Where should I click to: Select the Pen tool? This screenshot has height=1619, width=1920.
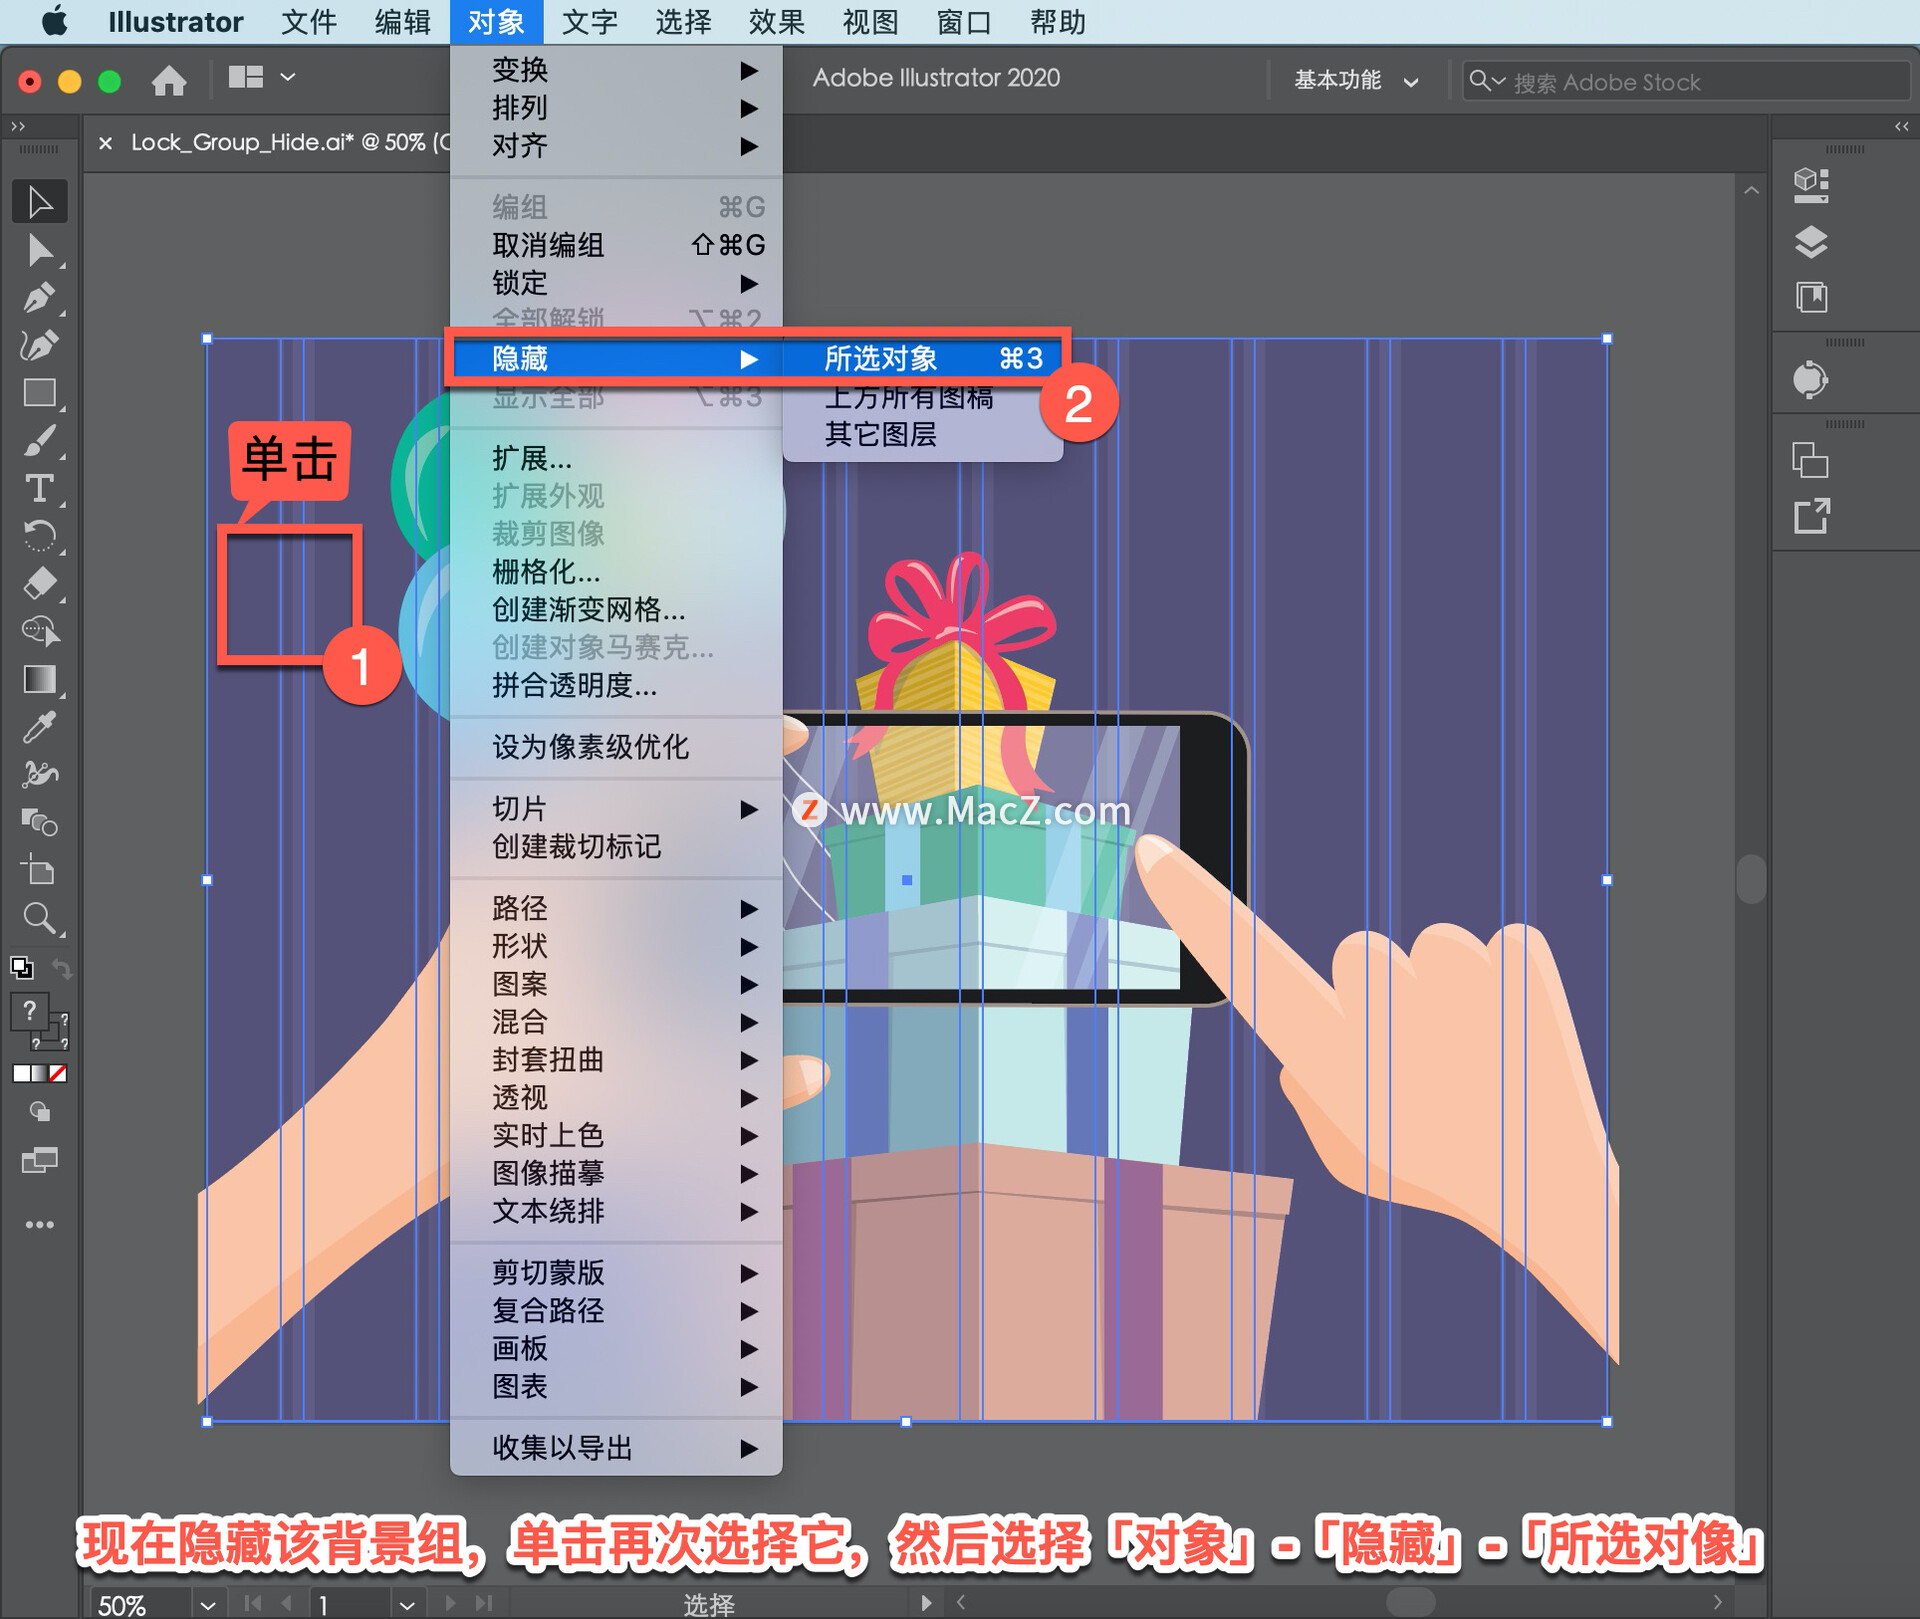click(40, 297)
